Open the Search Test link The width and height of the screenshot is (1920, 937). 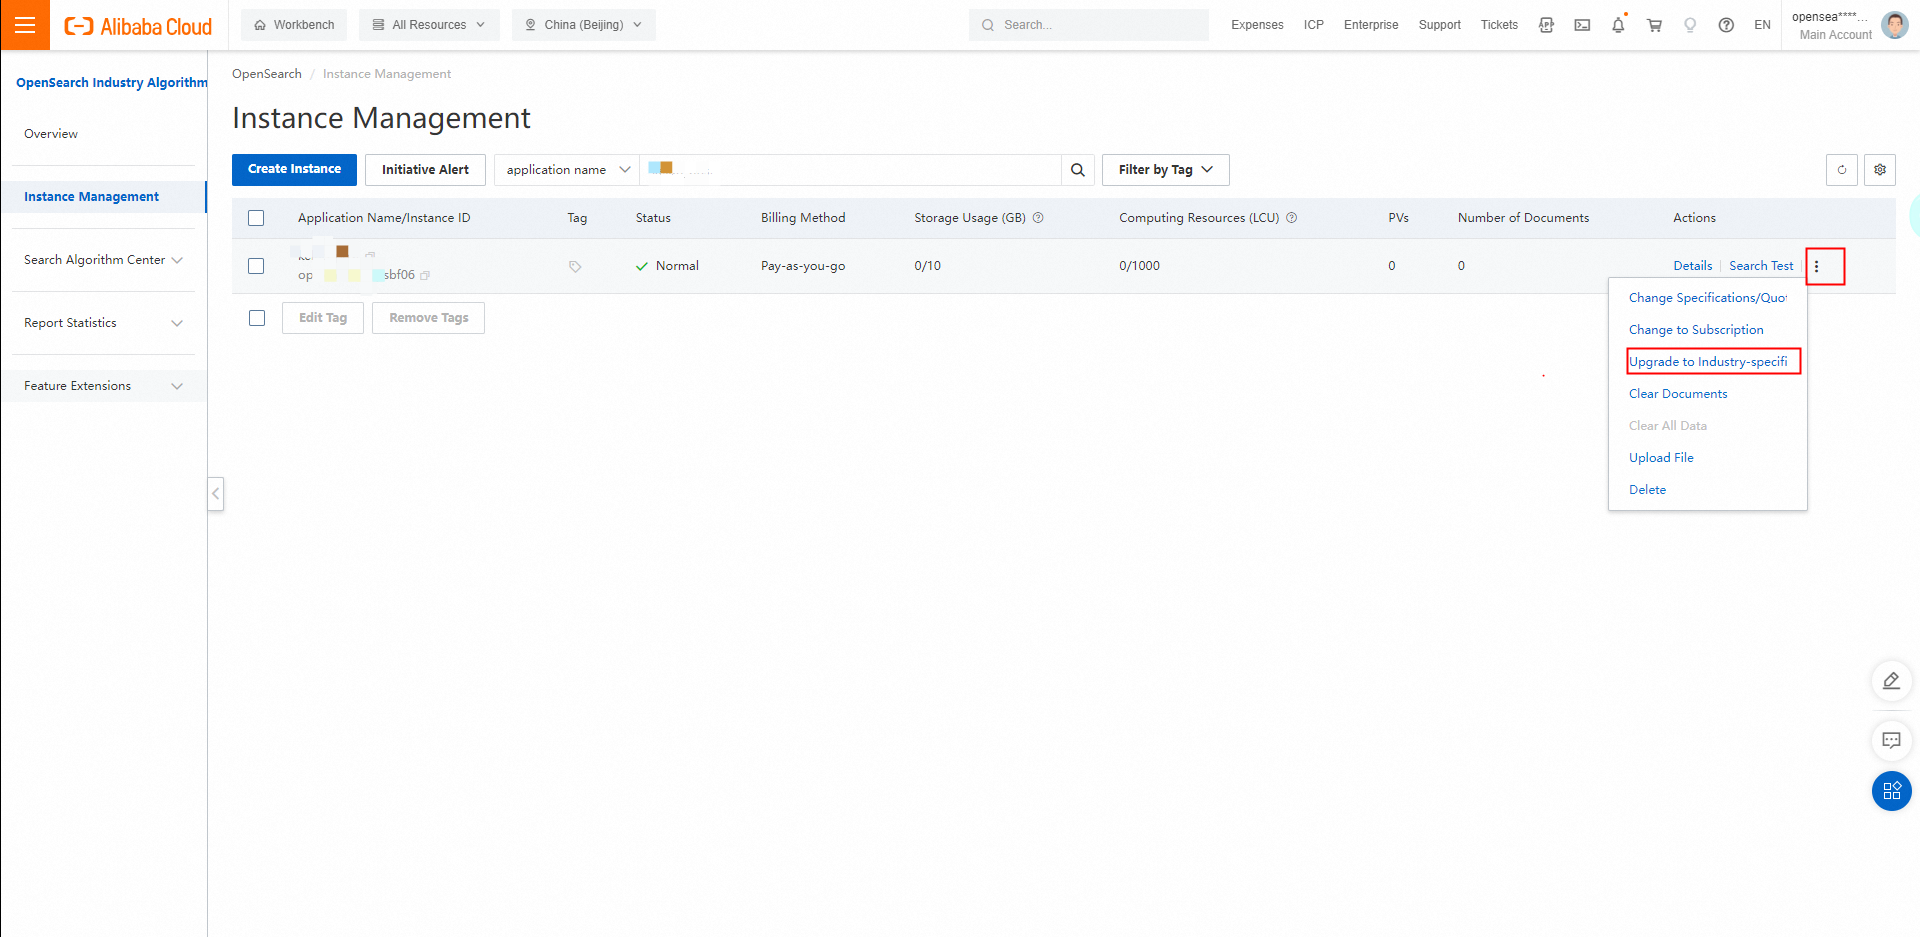[1761, 266]
